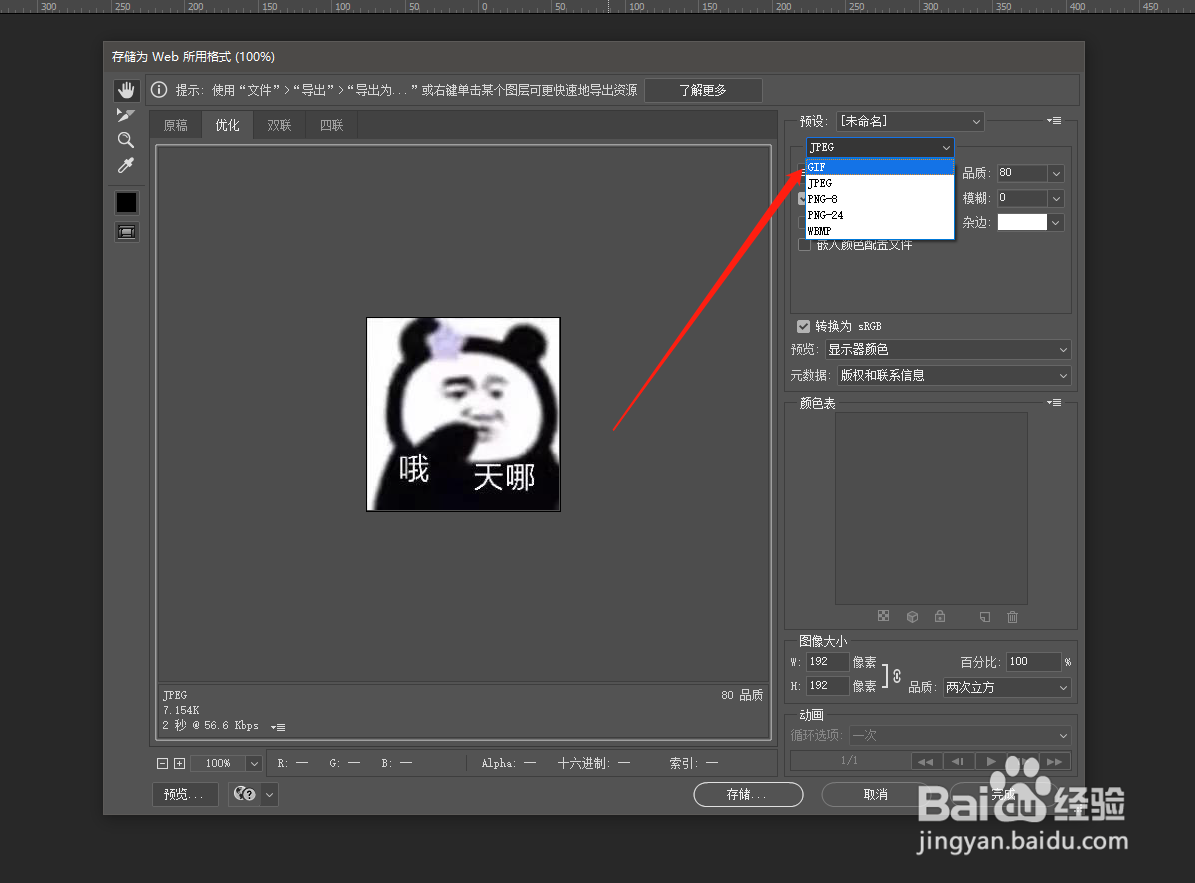Screen dimensions: 1195x883
Task: Switch to the 优化 tab
Action: tap(227, 125)
